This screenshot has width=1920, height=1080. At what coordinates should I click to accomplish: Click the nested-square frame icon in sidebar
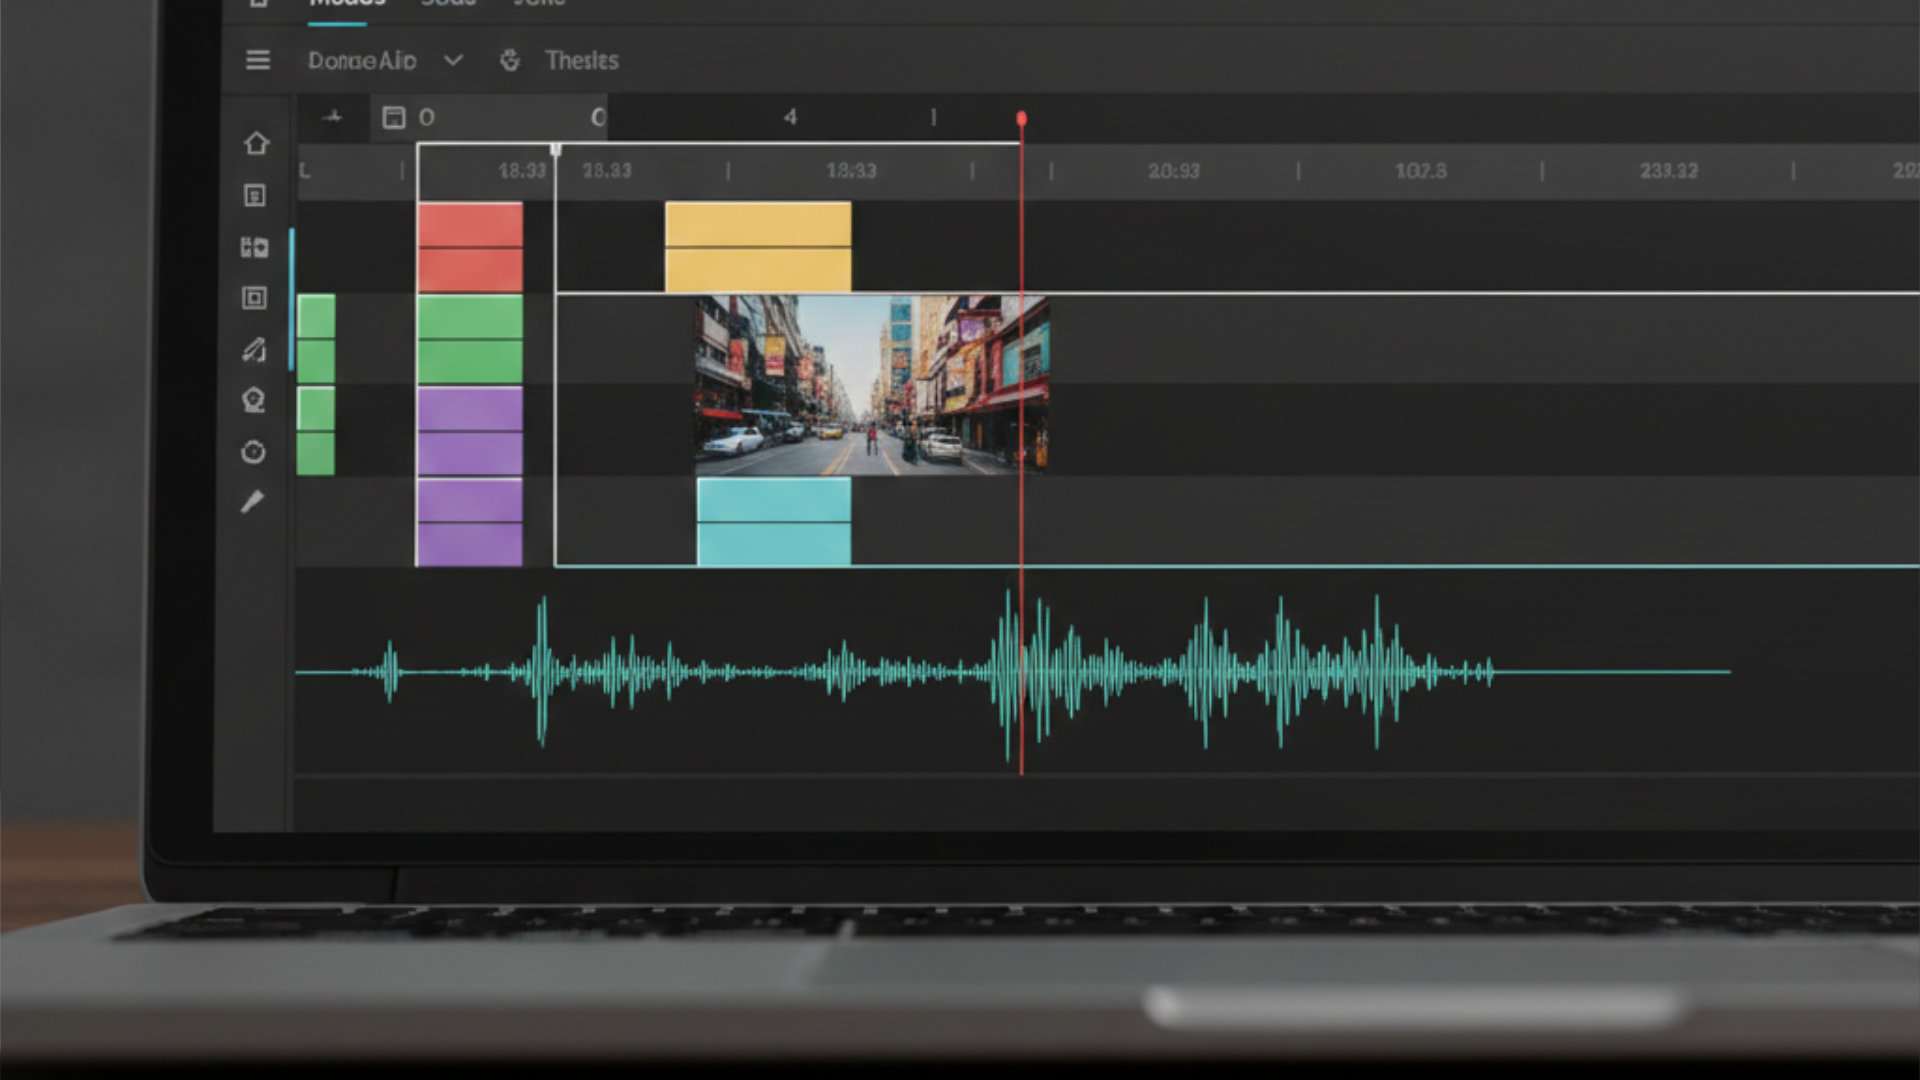click(x=254, y=298)
